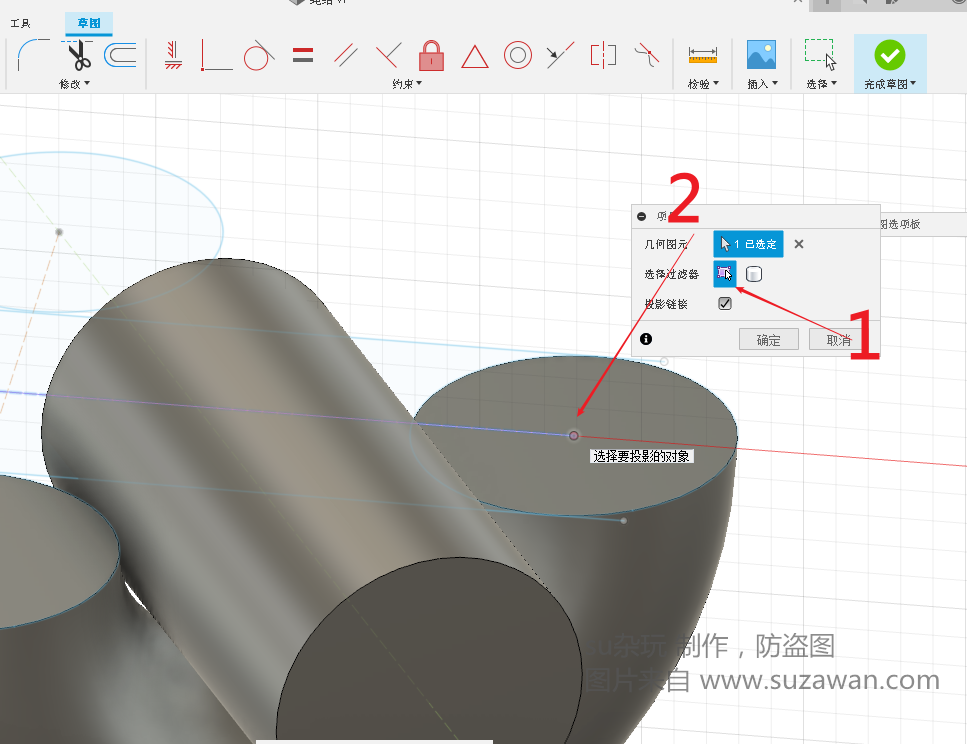The image size is (967, 744).
Task: Collapse the Project dialog with the minus icon
Action: point(641,216)
